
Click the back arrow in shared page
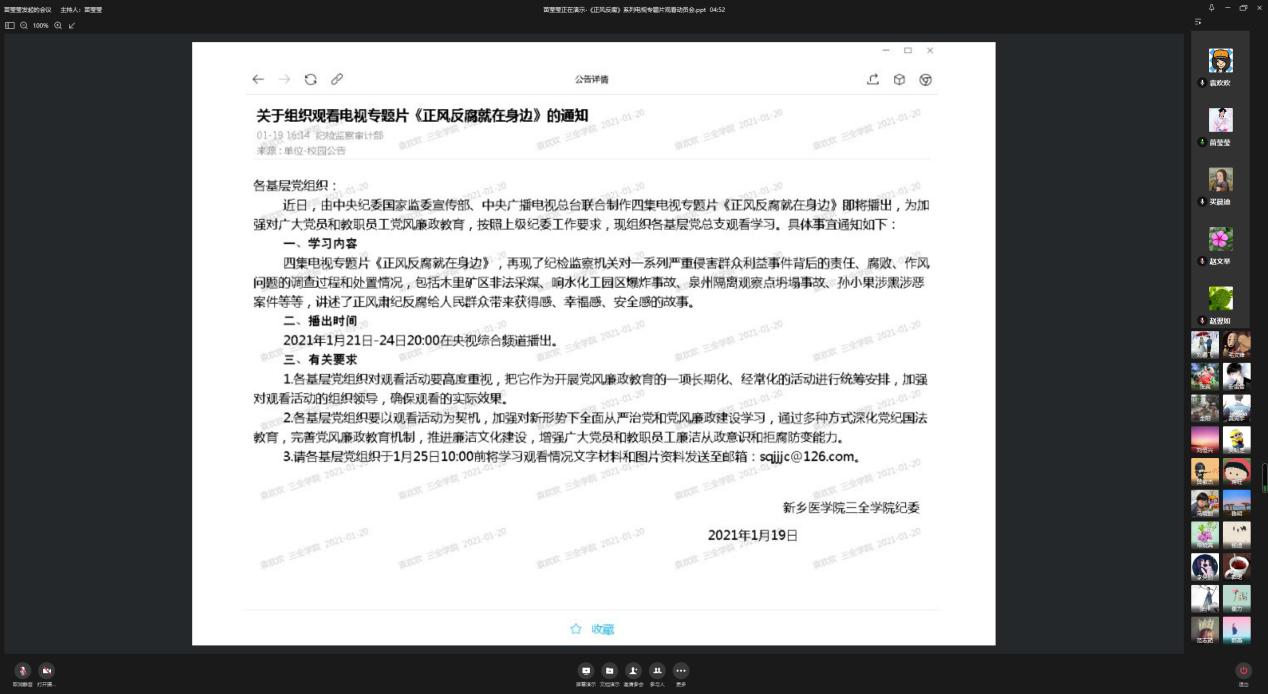(258, 79)
